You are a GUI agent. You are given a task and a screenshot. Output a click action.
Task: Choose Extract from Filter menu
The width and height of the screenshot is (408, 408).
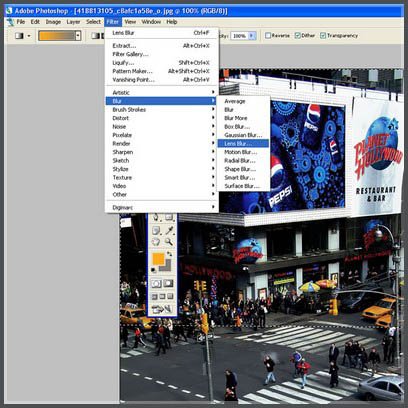tap(162, 46)
